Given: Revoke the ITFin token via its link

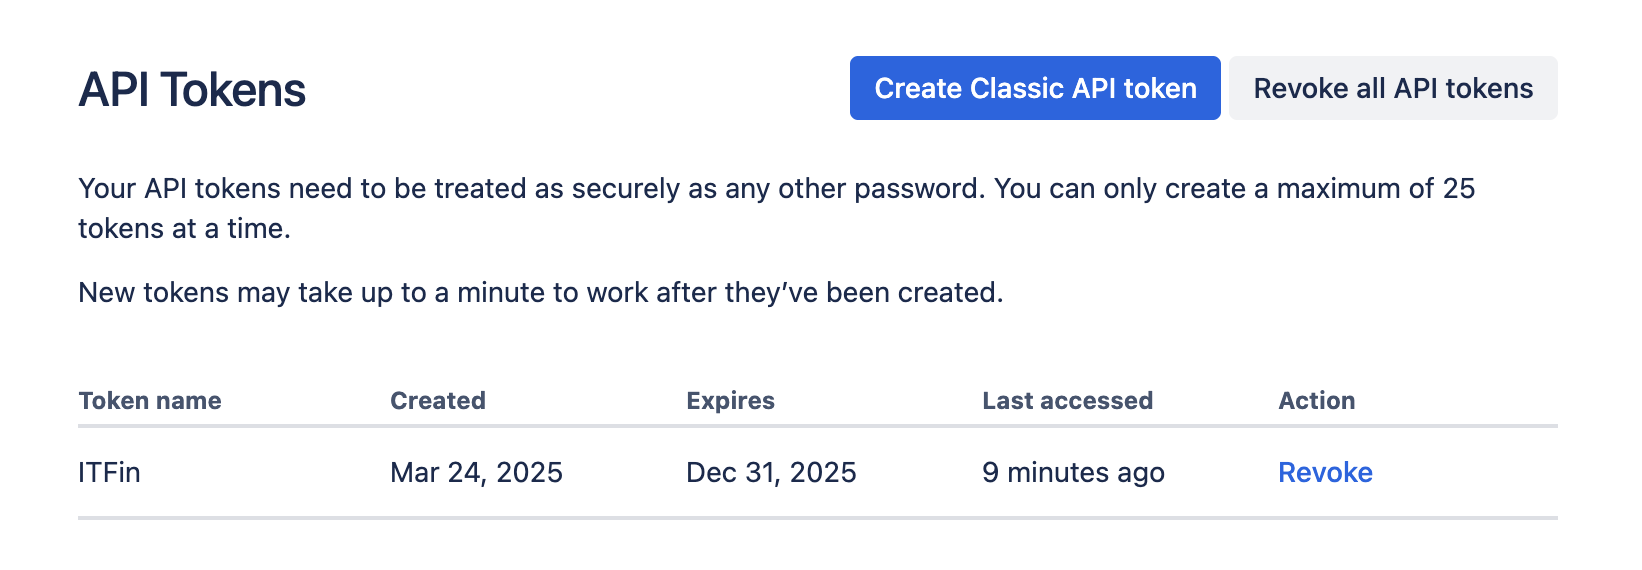Looking at the screenshot, I should pos(1325,472).
